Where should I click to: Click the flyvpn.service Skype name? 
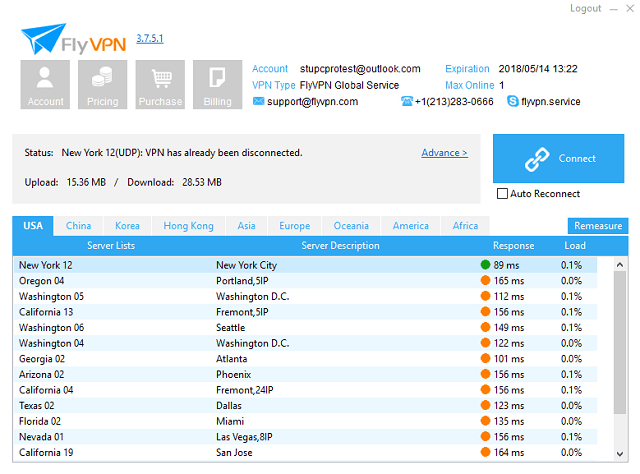pos(551,101)
